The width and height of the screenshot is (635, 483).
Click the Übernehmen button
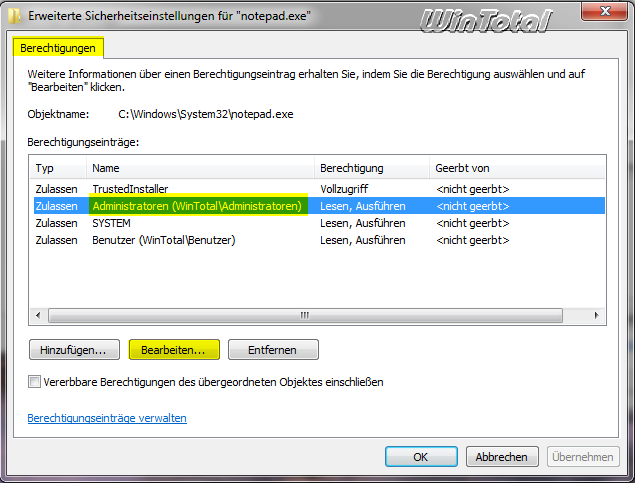pos(583,457)
